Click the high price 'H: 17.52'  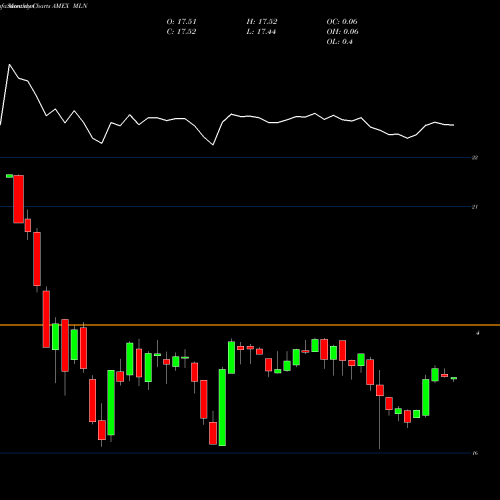point(262,22)
